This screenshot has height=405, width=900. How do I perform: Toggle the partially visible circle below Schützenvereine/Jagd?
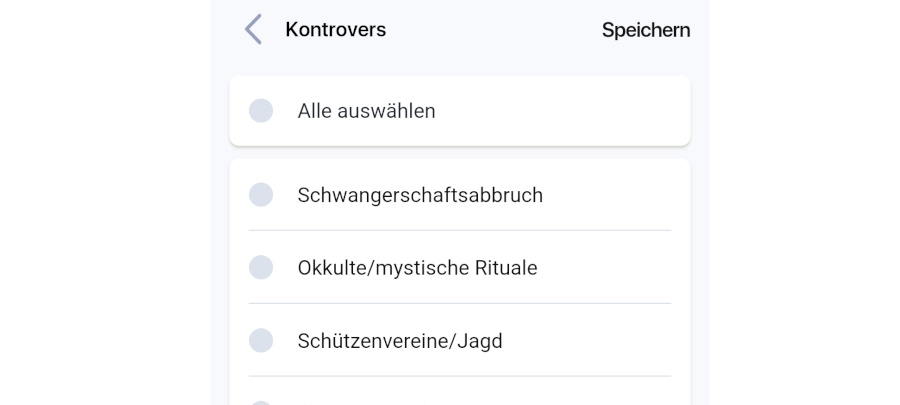(x=261, y=402)
